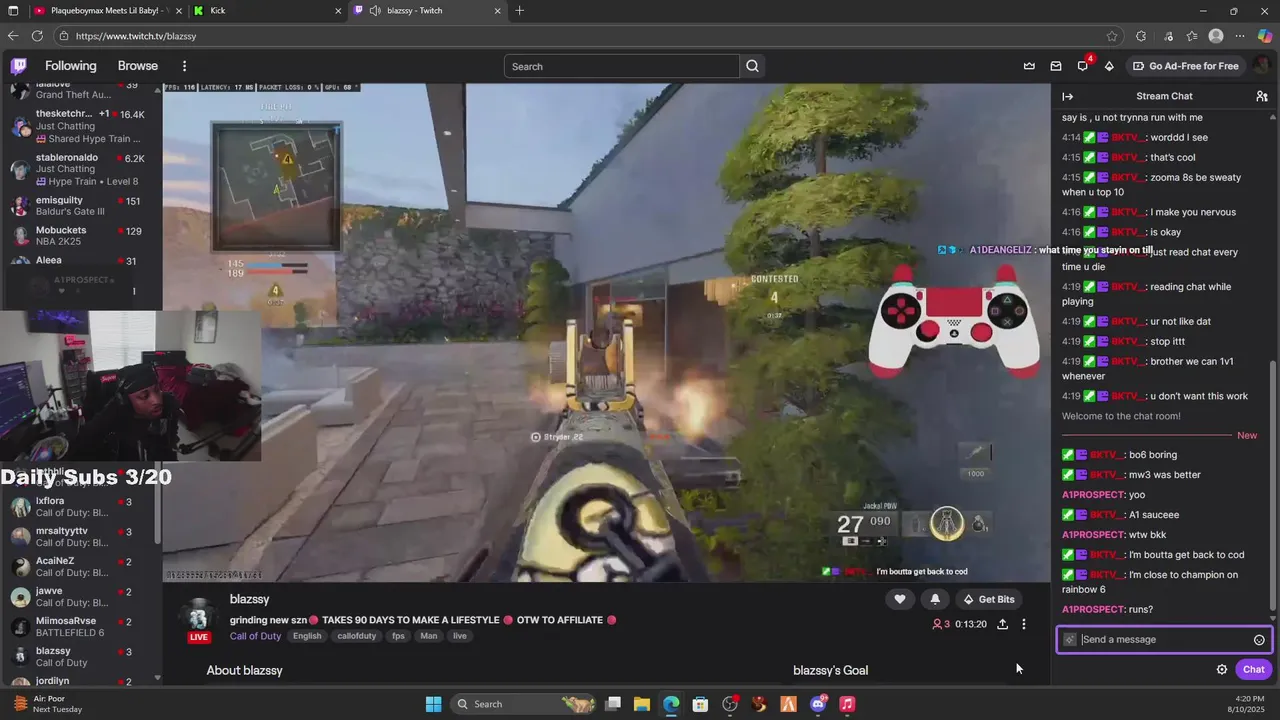Select the fps tag
Screen dimensions: 1280x720
399,636
